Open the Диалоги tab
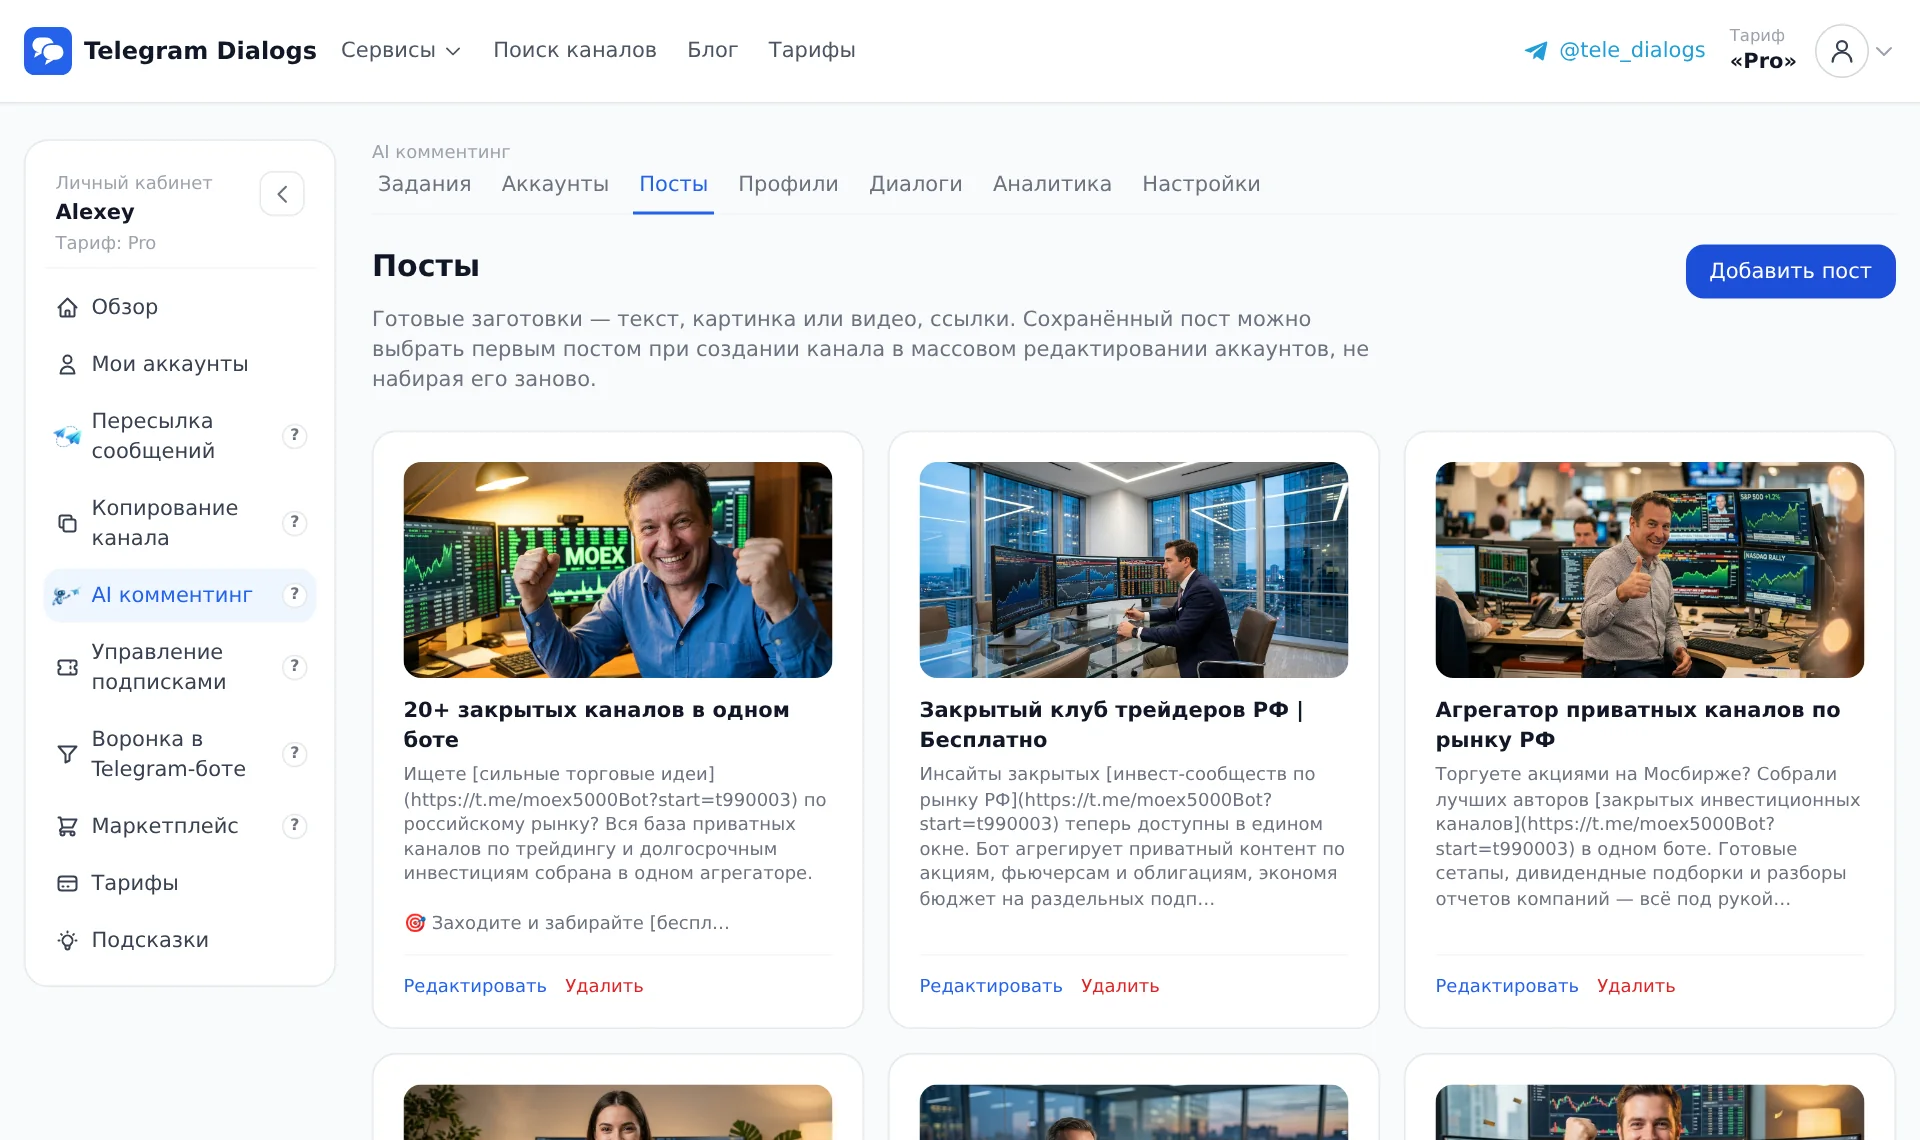Screen dimensions: 1920x1140 (915, 184)
